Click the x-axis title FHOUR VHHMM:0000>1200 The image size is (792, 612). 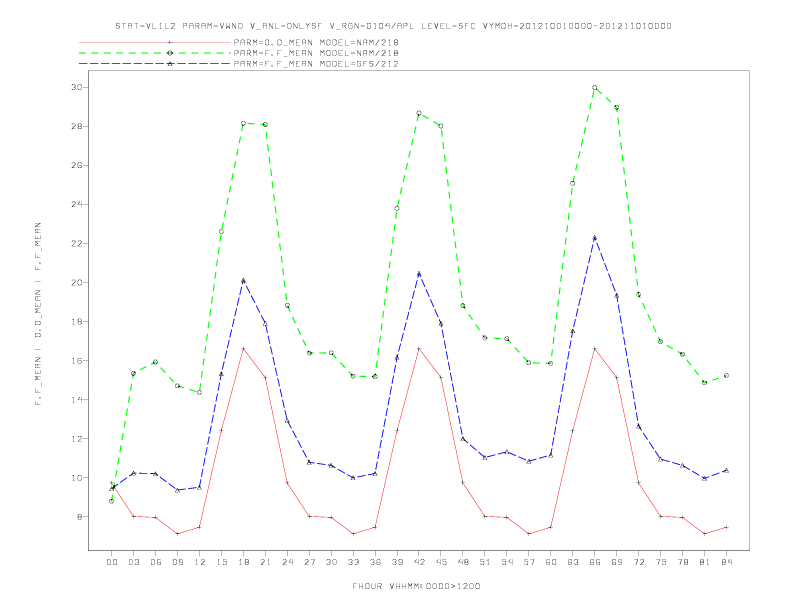coord(416,586)
